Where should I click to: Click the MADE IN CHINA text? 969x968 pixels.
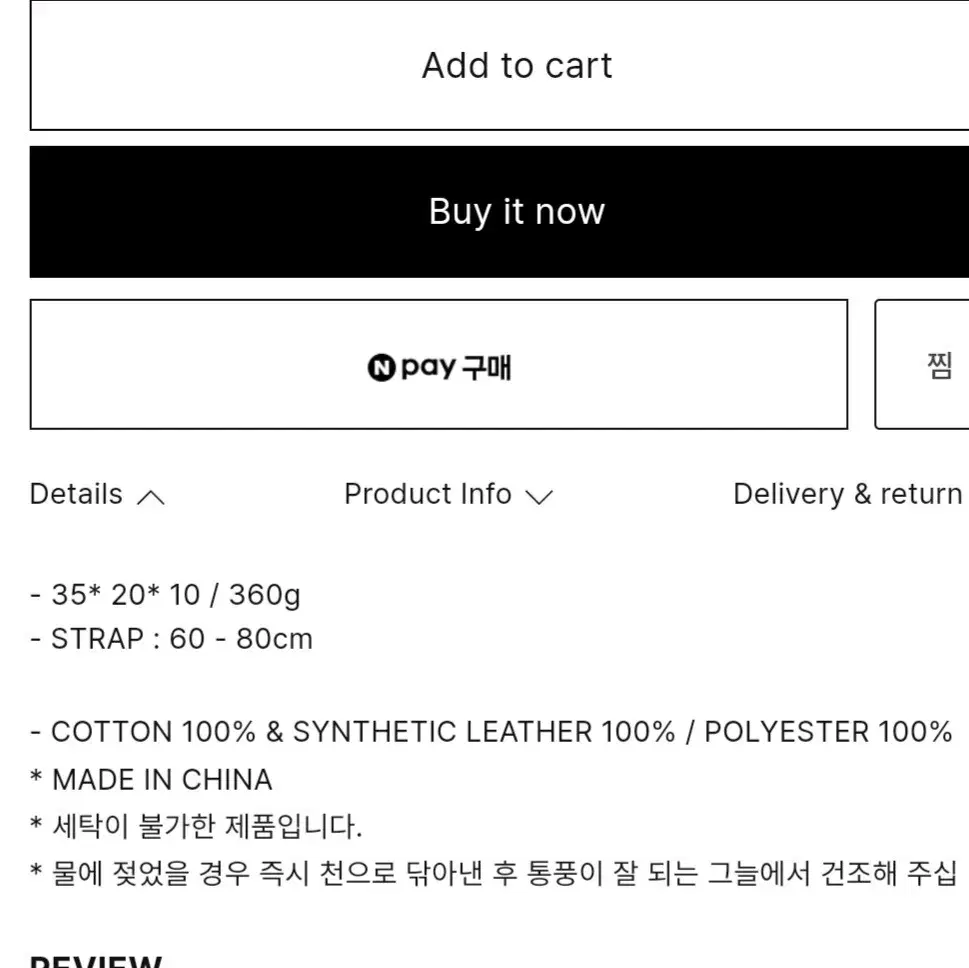click(x=161, y=780)
